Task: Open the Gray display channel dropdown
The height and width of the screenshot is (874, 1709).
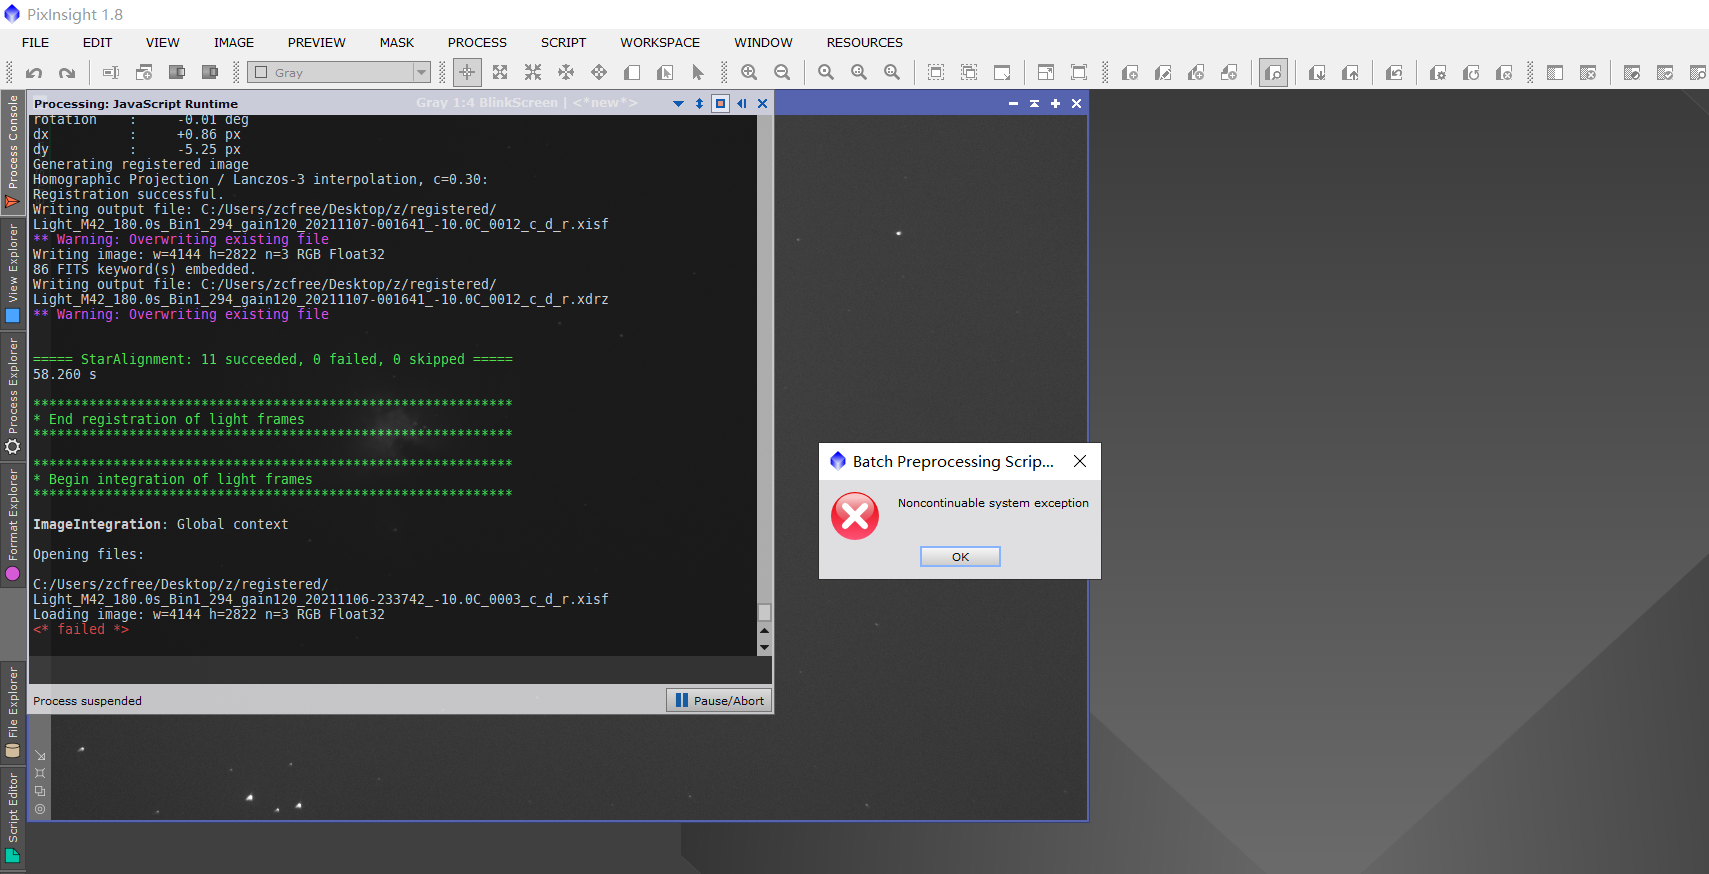Action: click(339, 72)
